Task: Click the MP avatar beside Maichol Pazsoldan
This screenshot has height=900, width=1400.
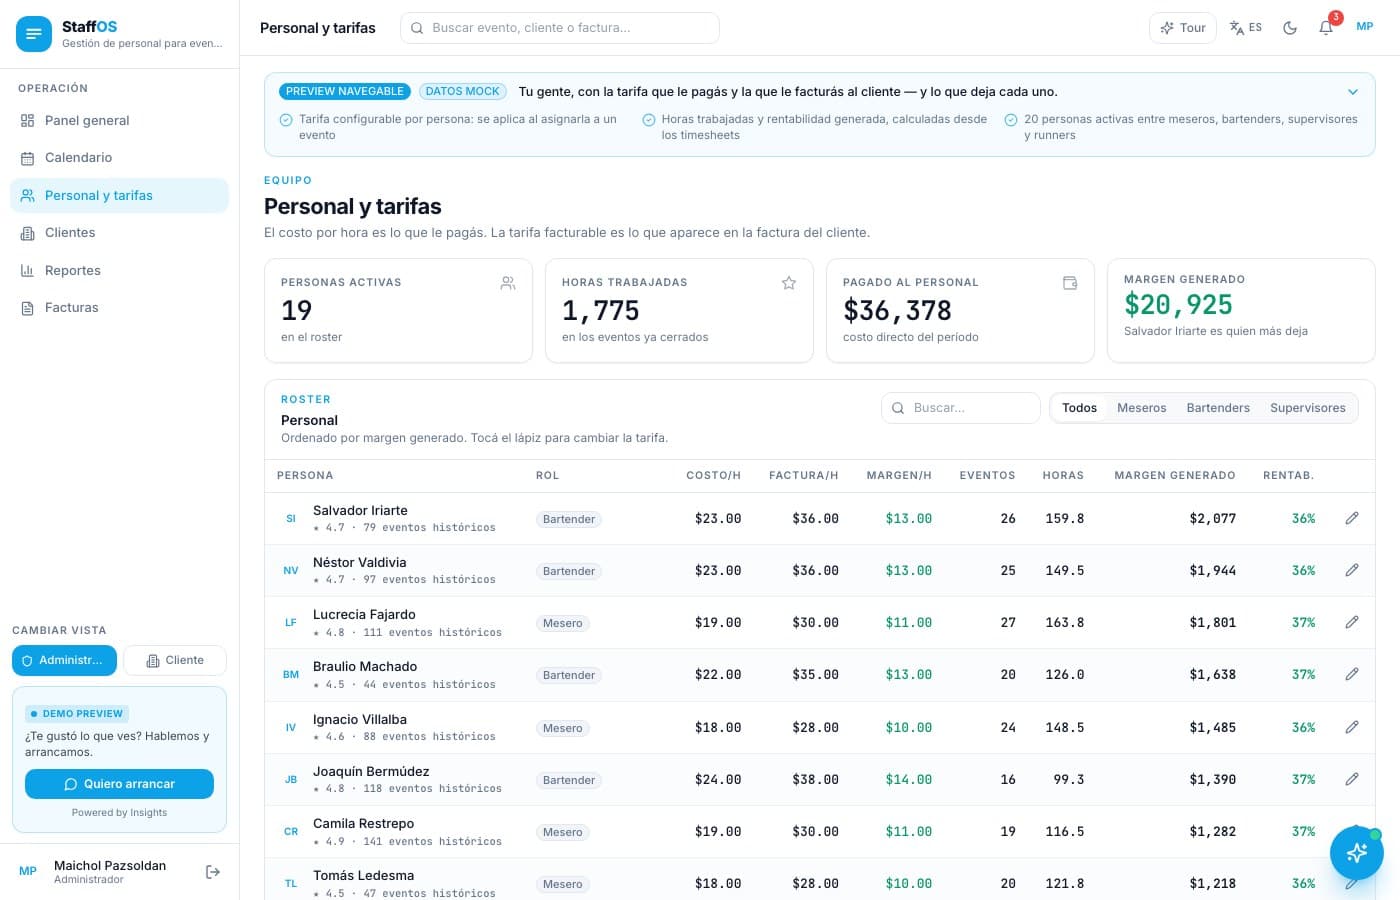Action: tap(28, 871)
